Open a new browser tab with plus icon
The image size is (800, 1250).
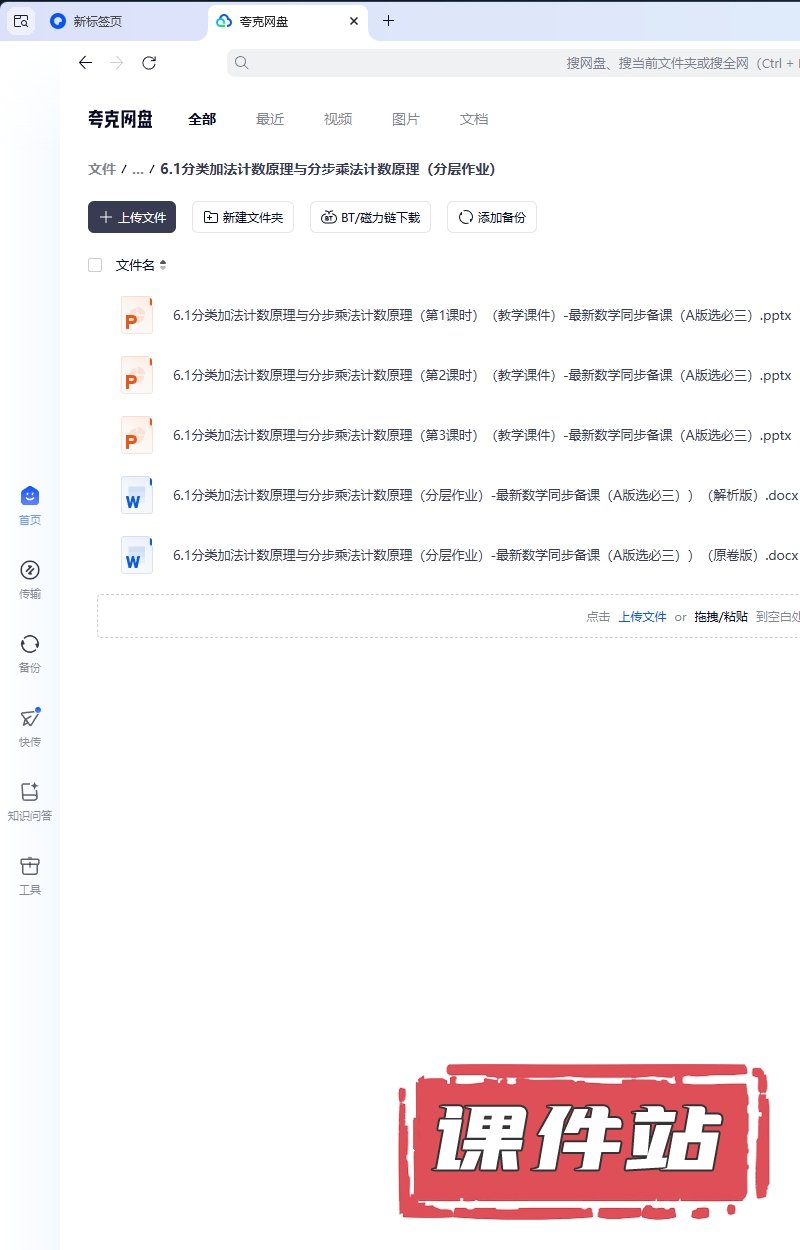tap(389, 21)
